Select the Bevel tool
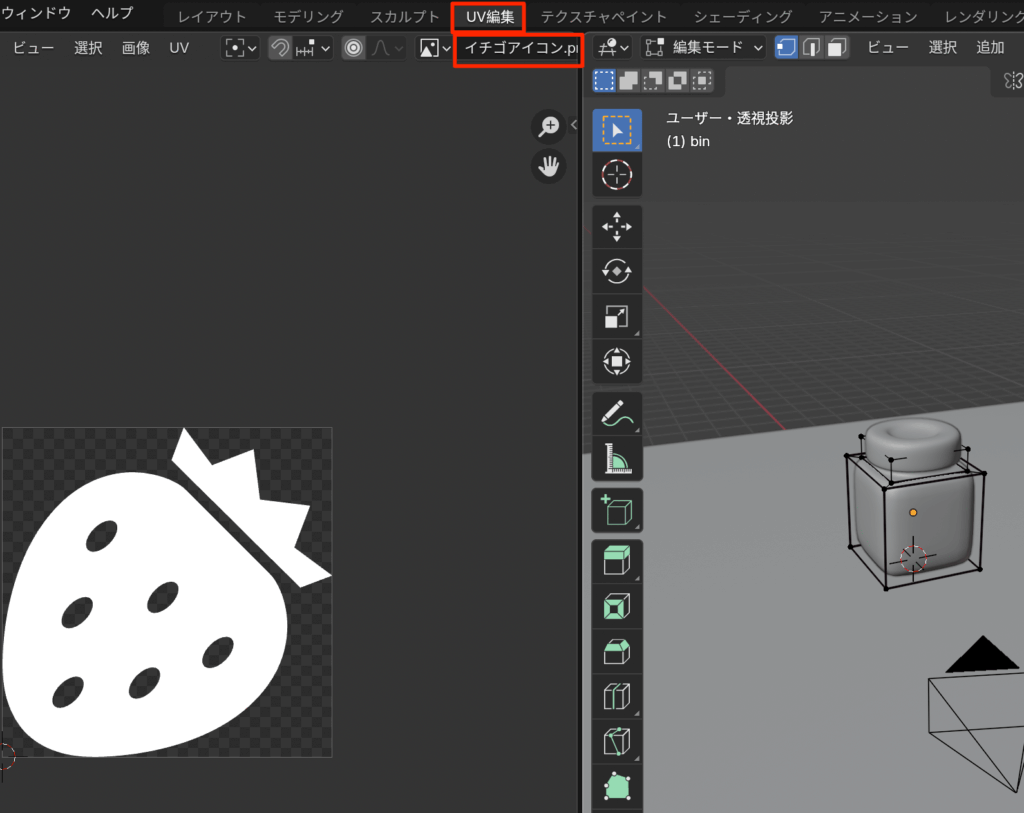Image resolution: width=1024 pixels, height=813 pixels. [617, 652]
